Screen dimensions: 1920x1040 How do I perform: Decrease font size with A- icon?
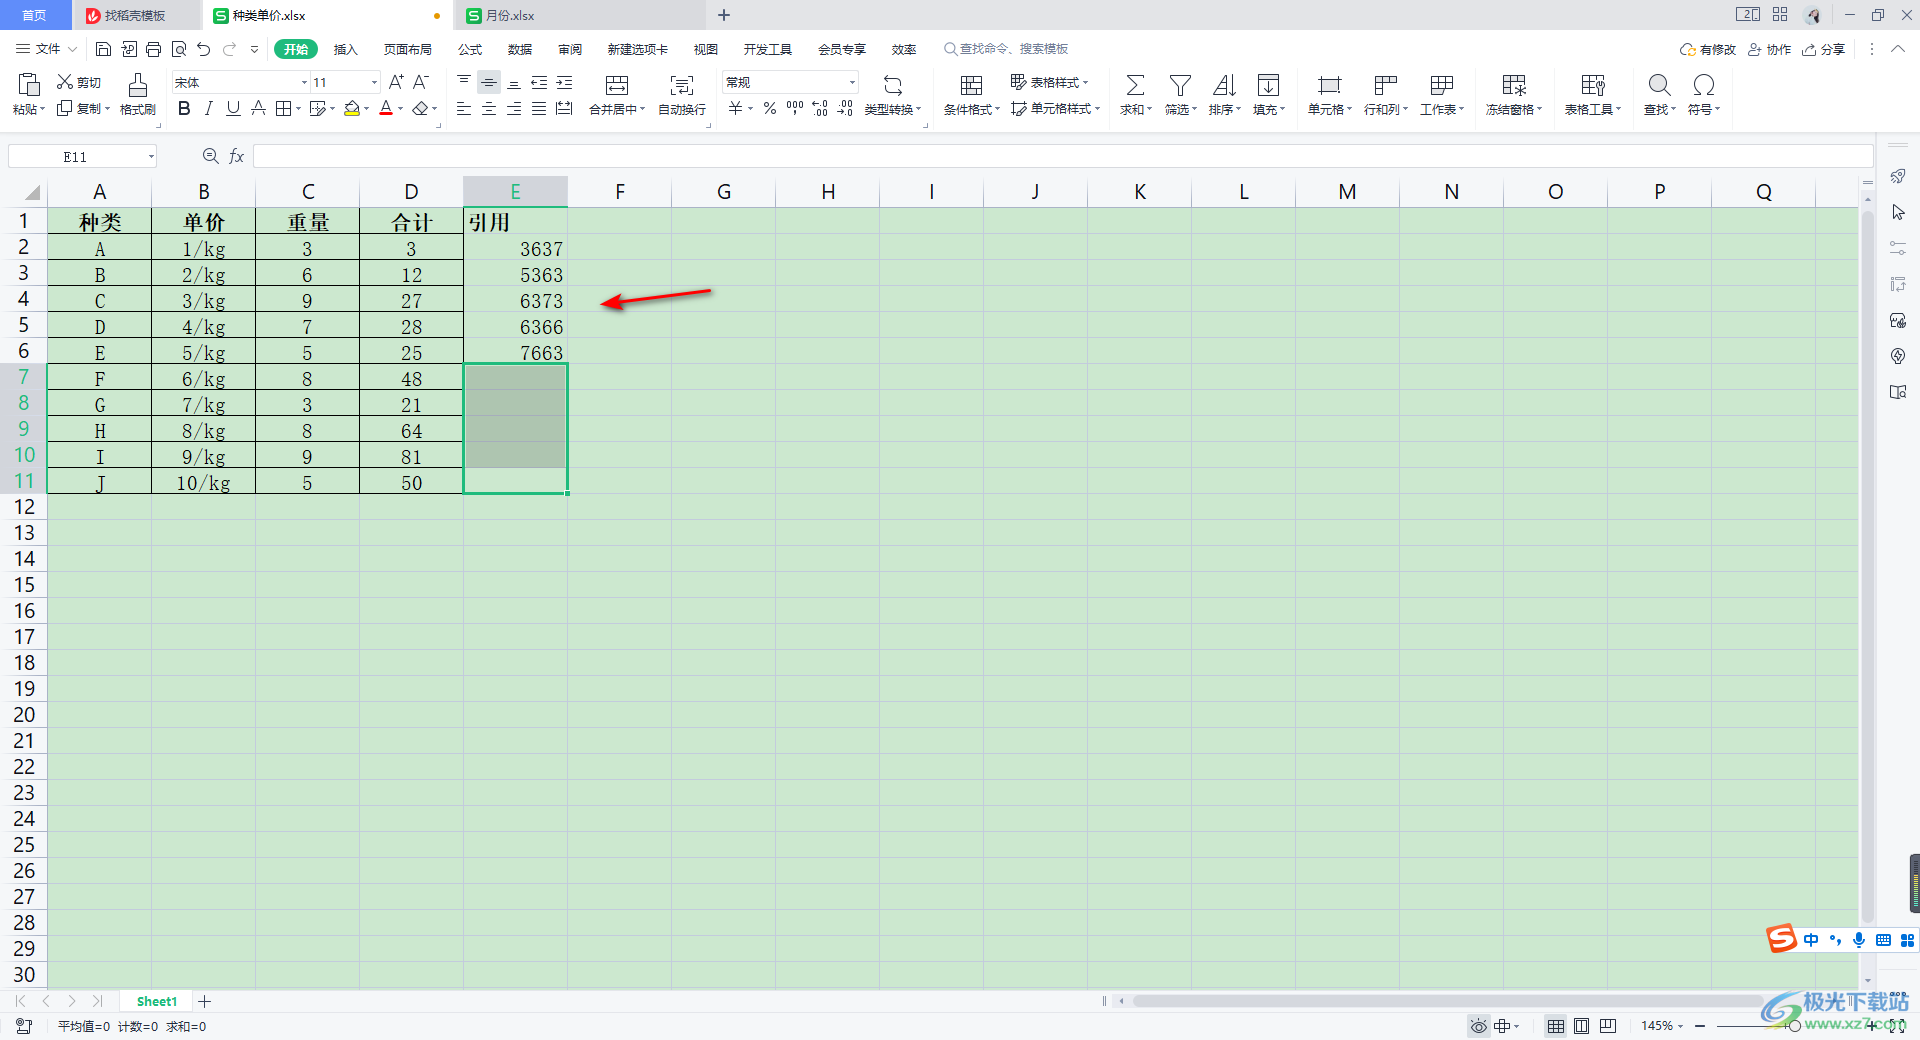pyautogui.click(x=421, y=82)
